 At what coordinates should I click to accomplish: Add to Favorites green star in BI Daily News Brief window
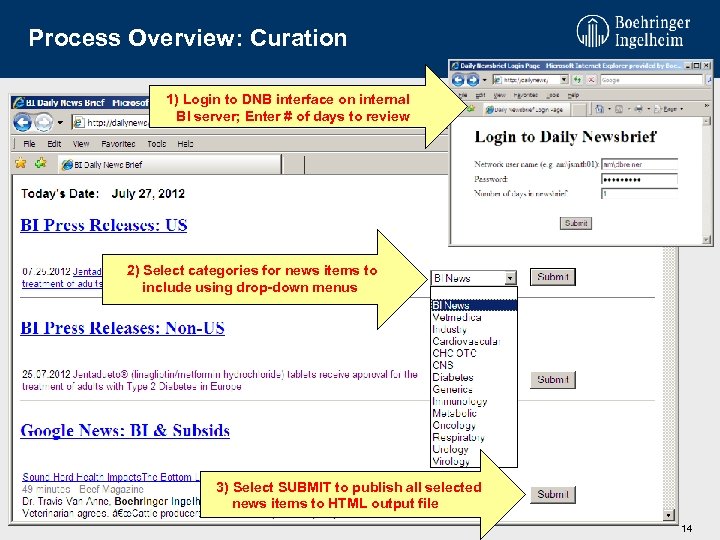point(40,163)
